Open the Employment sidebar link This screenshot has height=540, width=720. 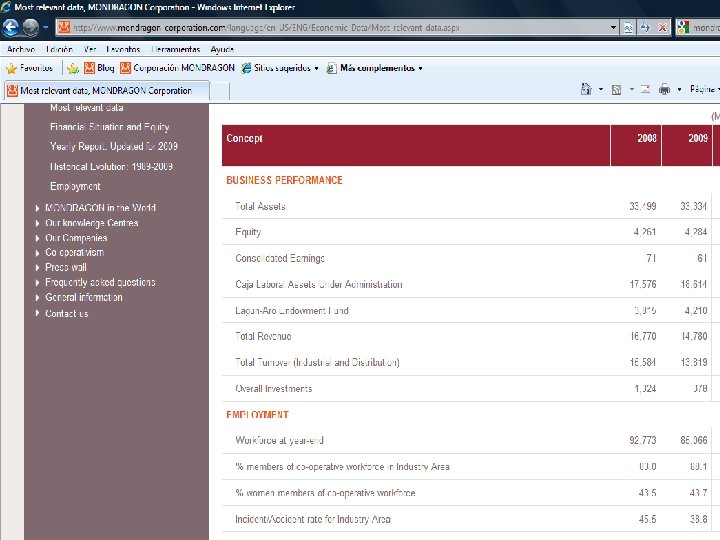click(x=75, y=186)
